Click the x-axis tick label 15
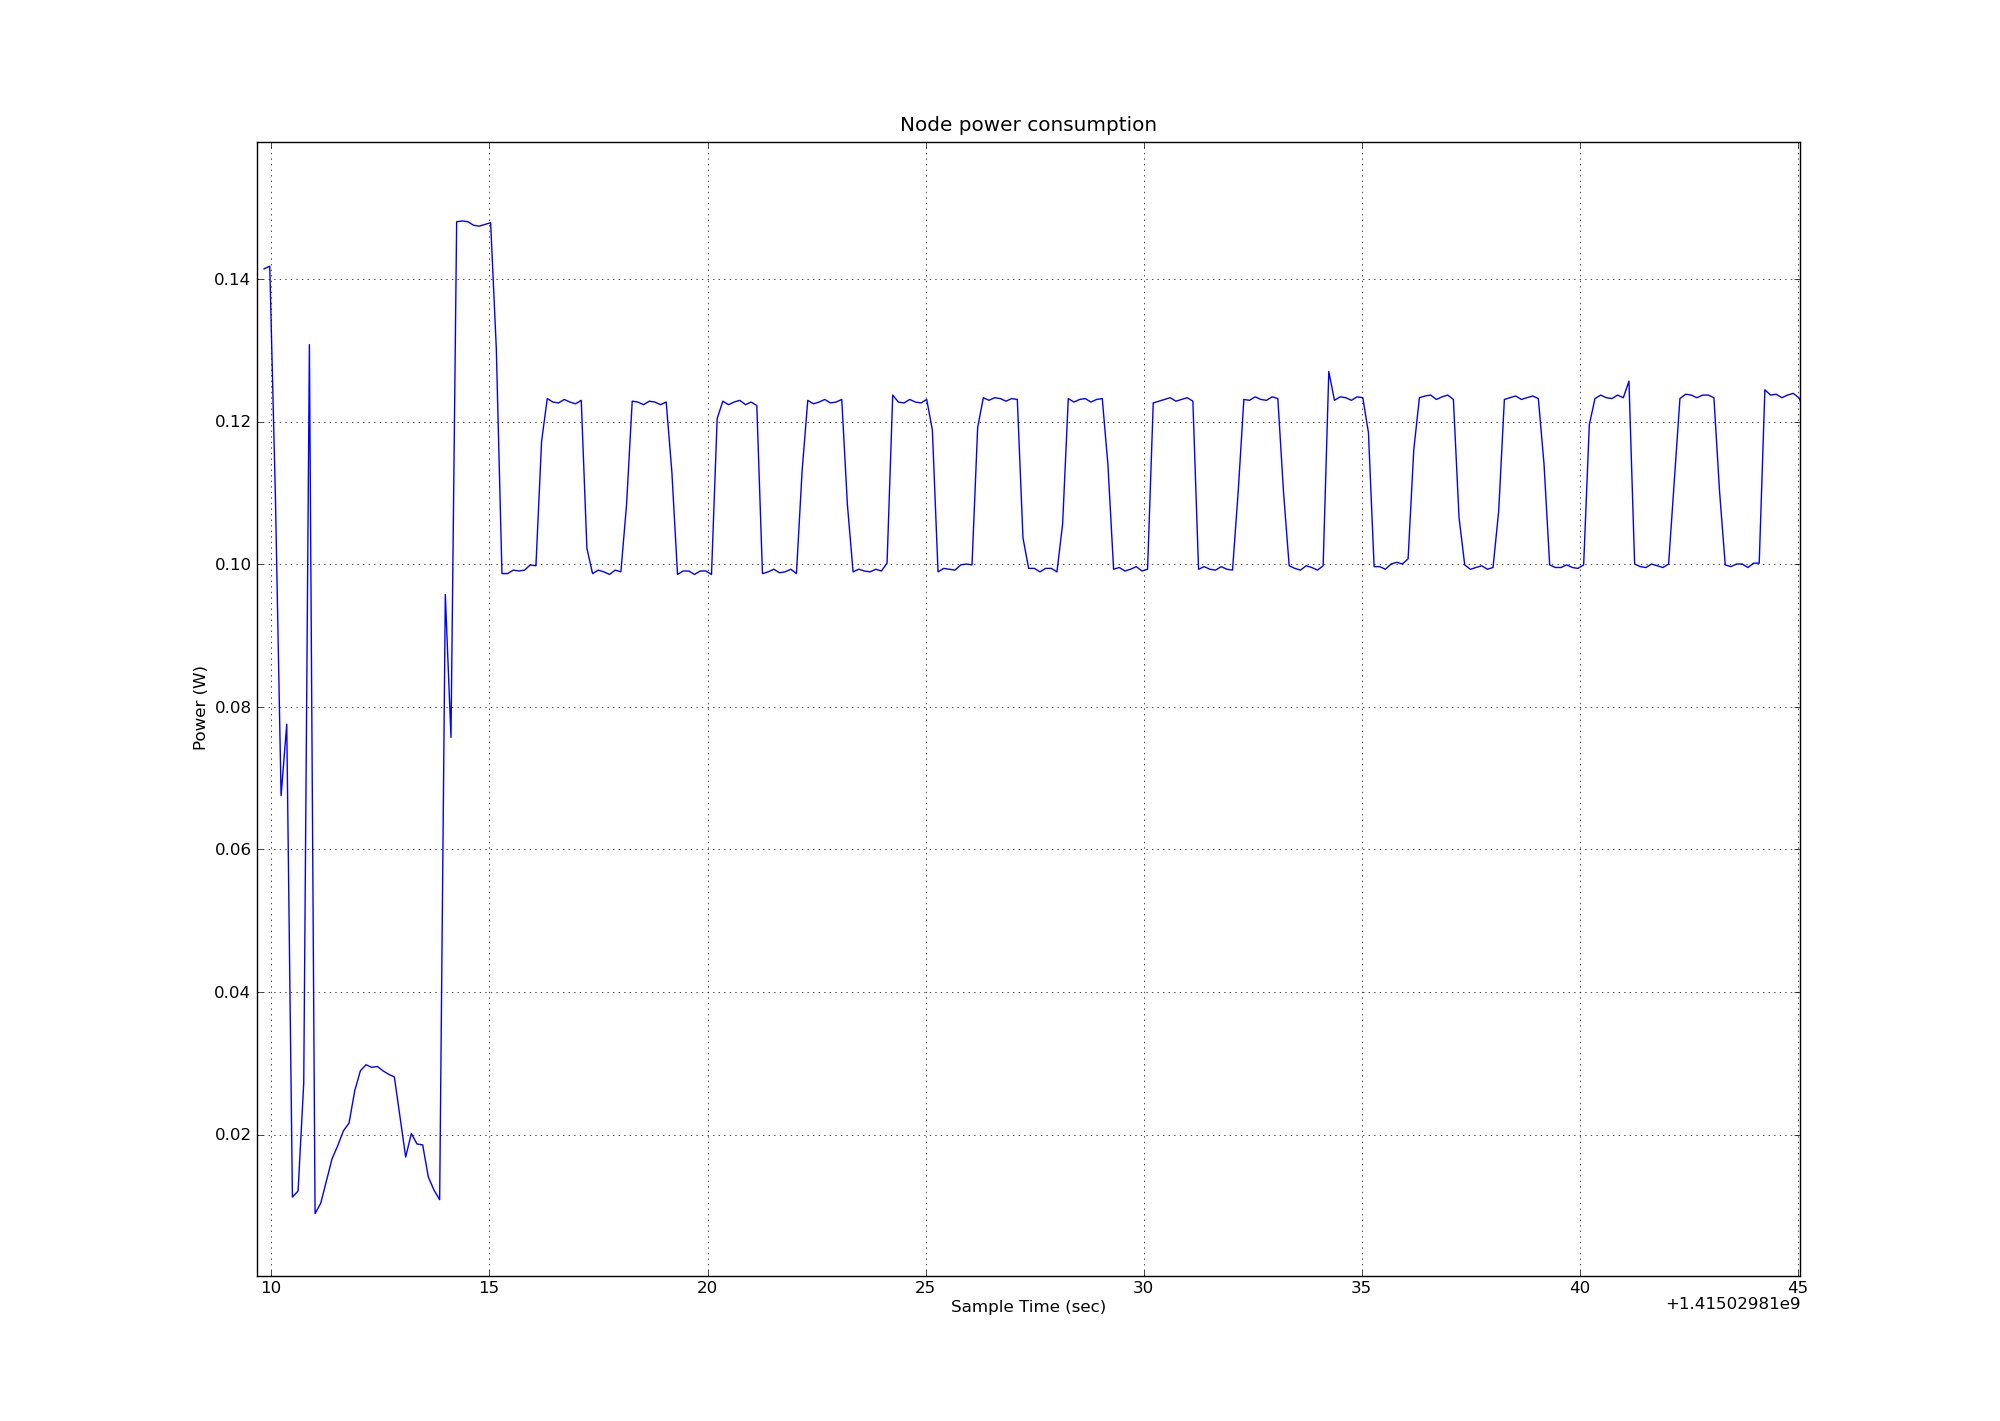2000x1421 pixels. click(489, 1288)
